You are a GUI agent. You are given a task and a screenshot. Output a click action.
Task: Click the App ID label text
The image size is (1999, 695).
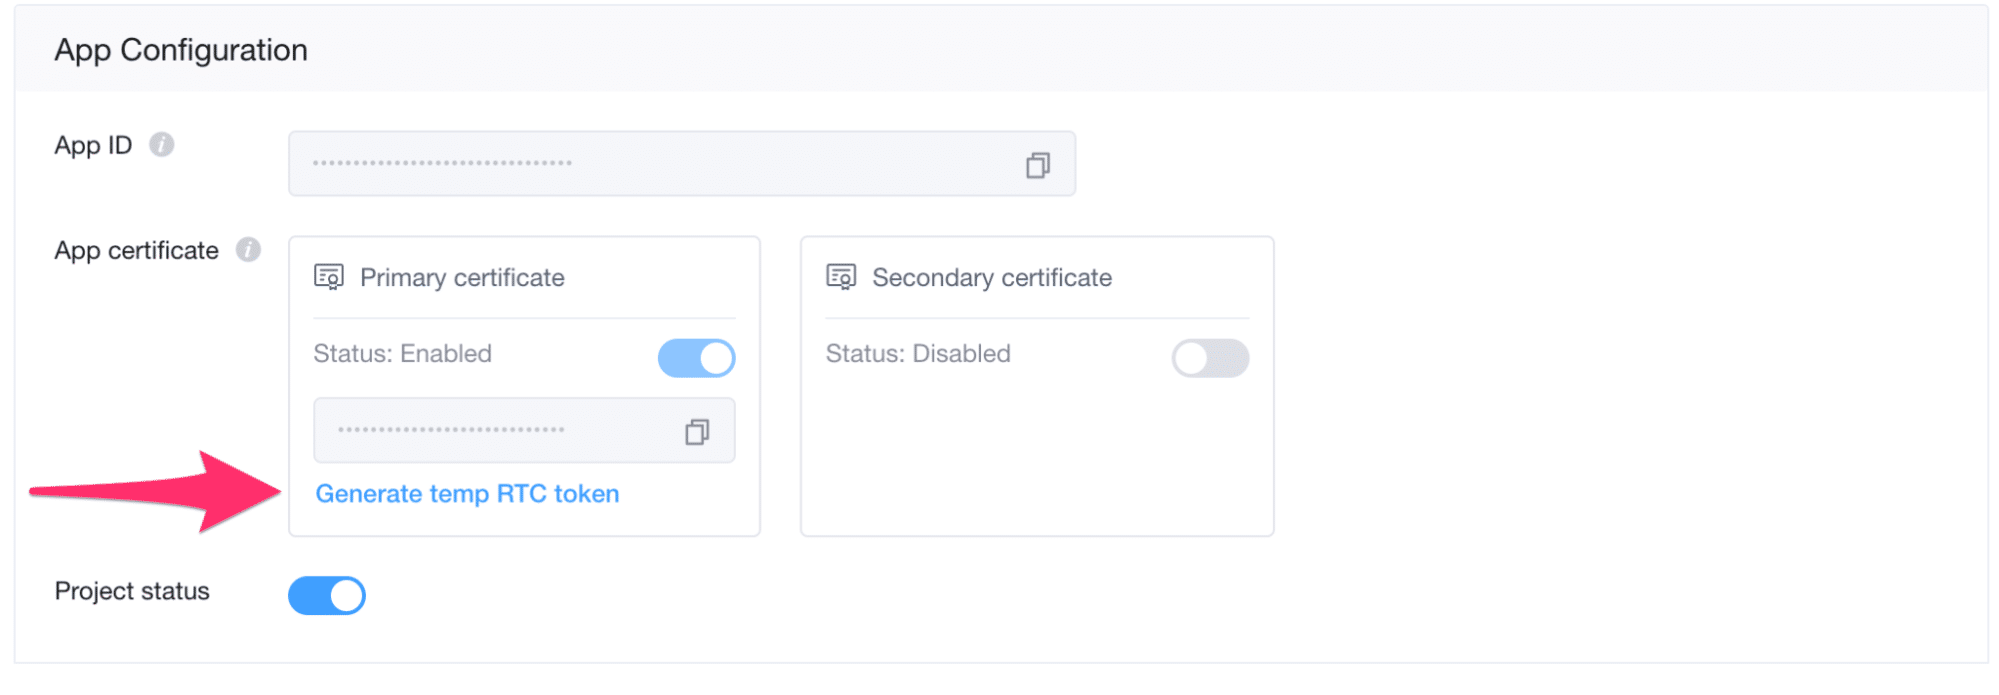pos(93,146)
